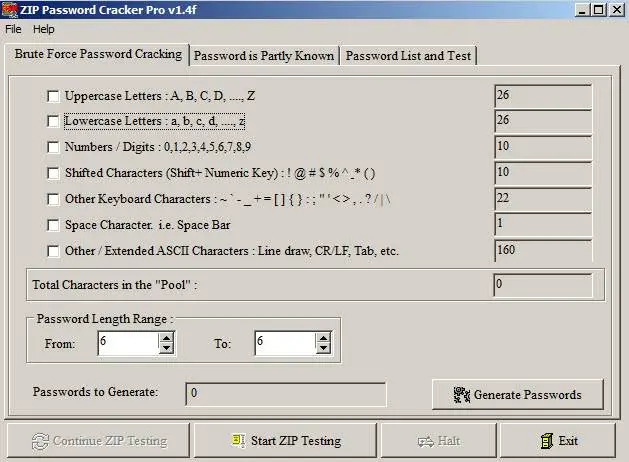Minimize the ZIP Password Cracker window

[582, 10]
